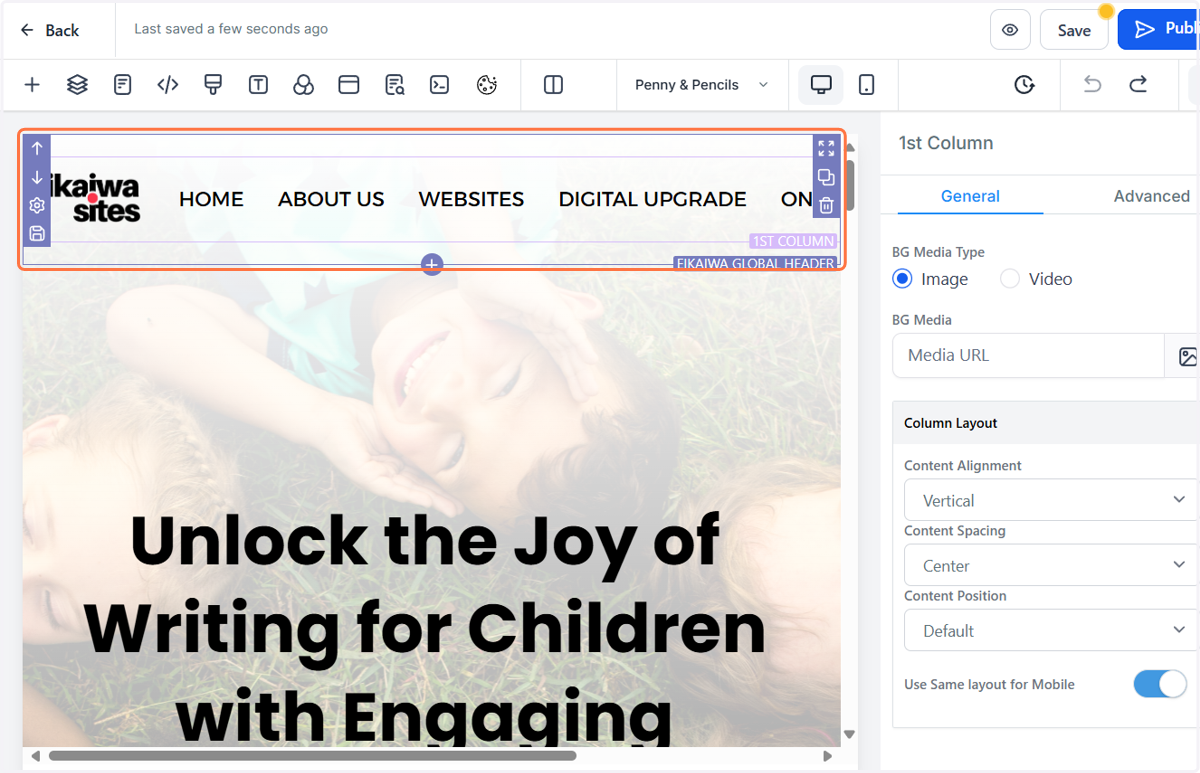Screen dimensions: 1200x773
Task: Open the Content Position Default dropdown
Action: coord(1051,630)
